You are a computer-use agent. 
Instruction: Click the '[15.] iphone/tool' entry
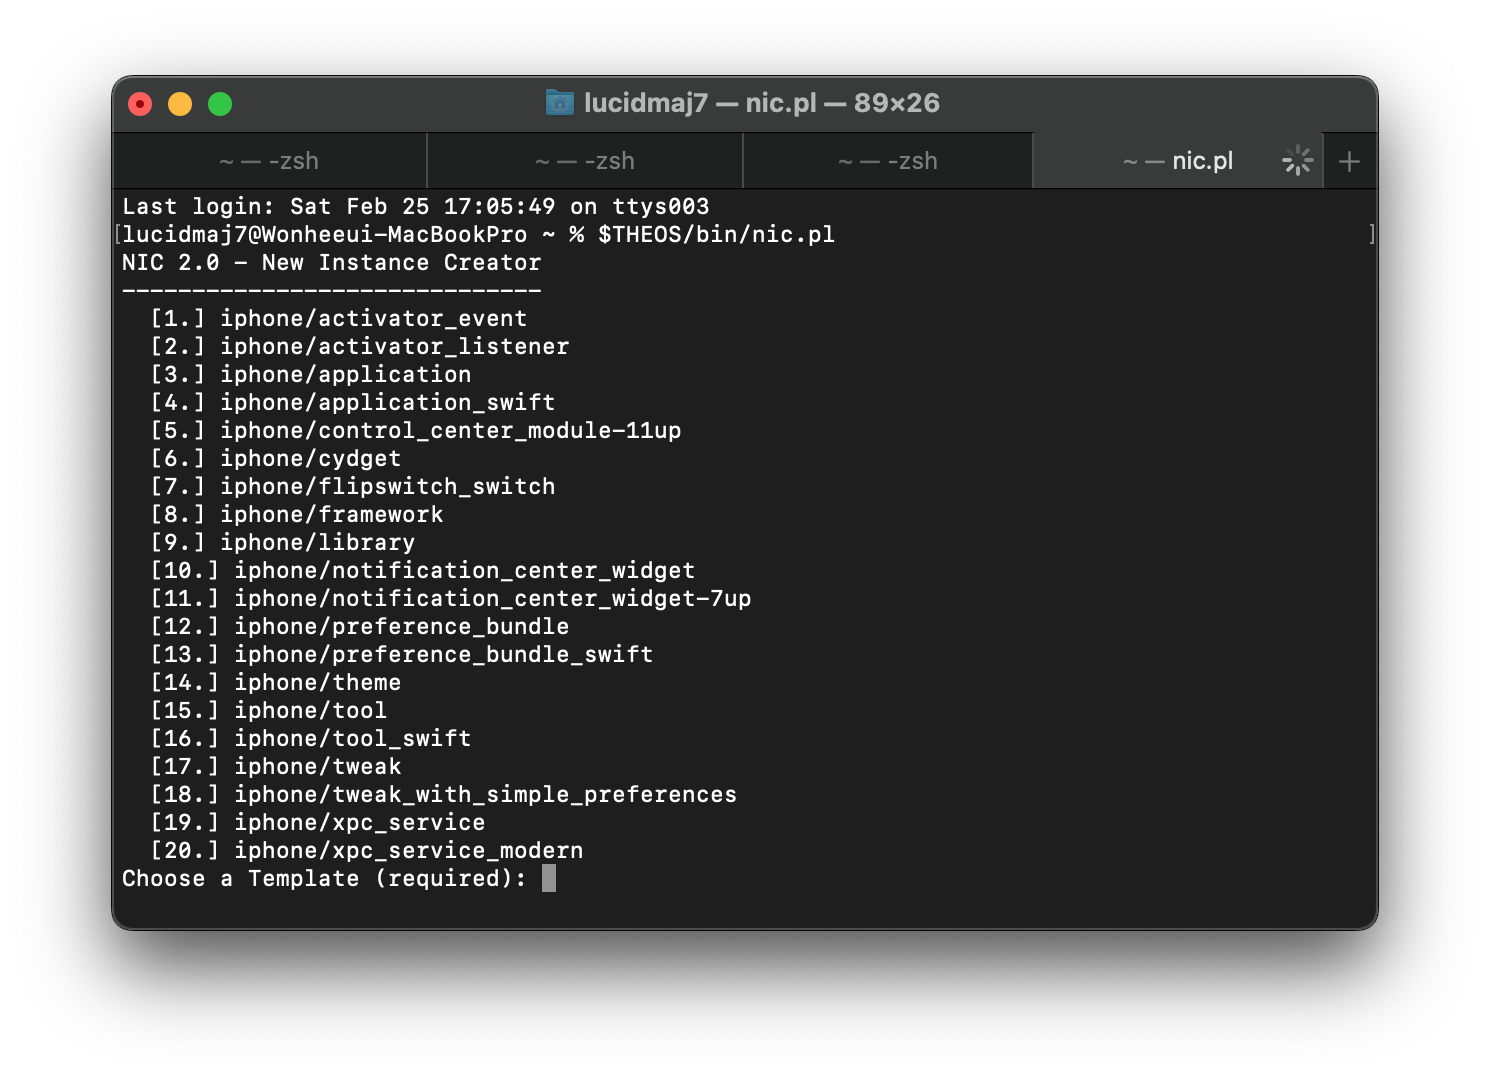point(269,711)
